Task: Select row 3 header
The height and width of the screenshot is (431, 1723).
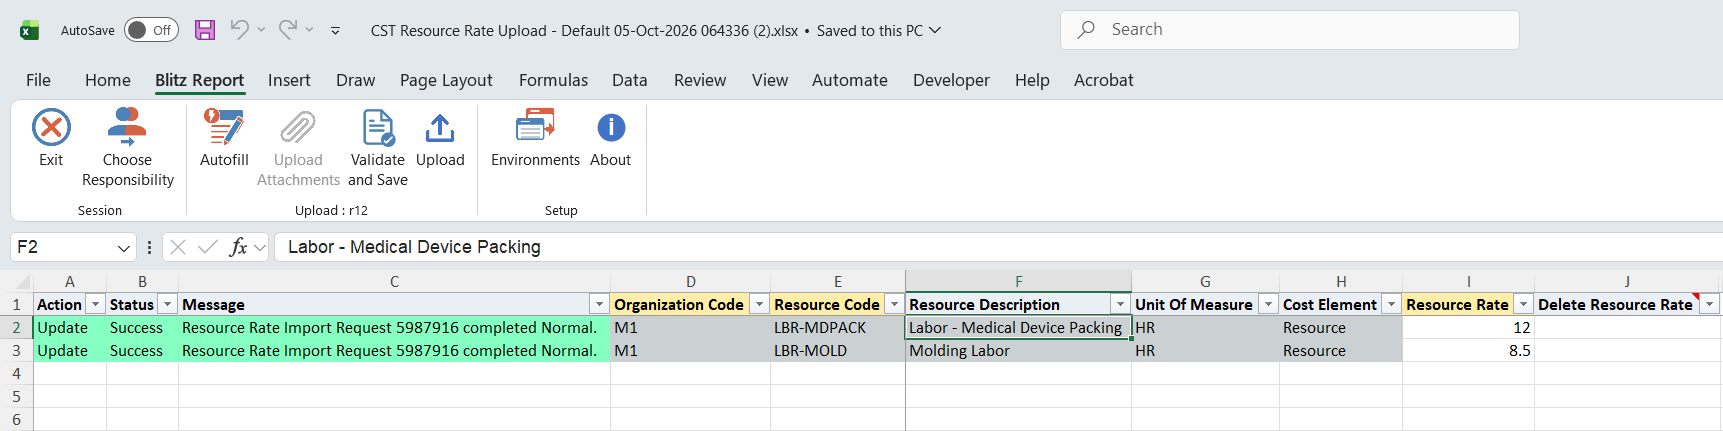Action: 16,351
